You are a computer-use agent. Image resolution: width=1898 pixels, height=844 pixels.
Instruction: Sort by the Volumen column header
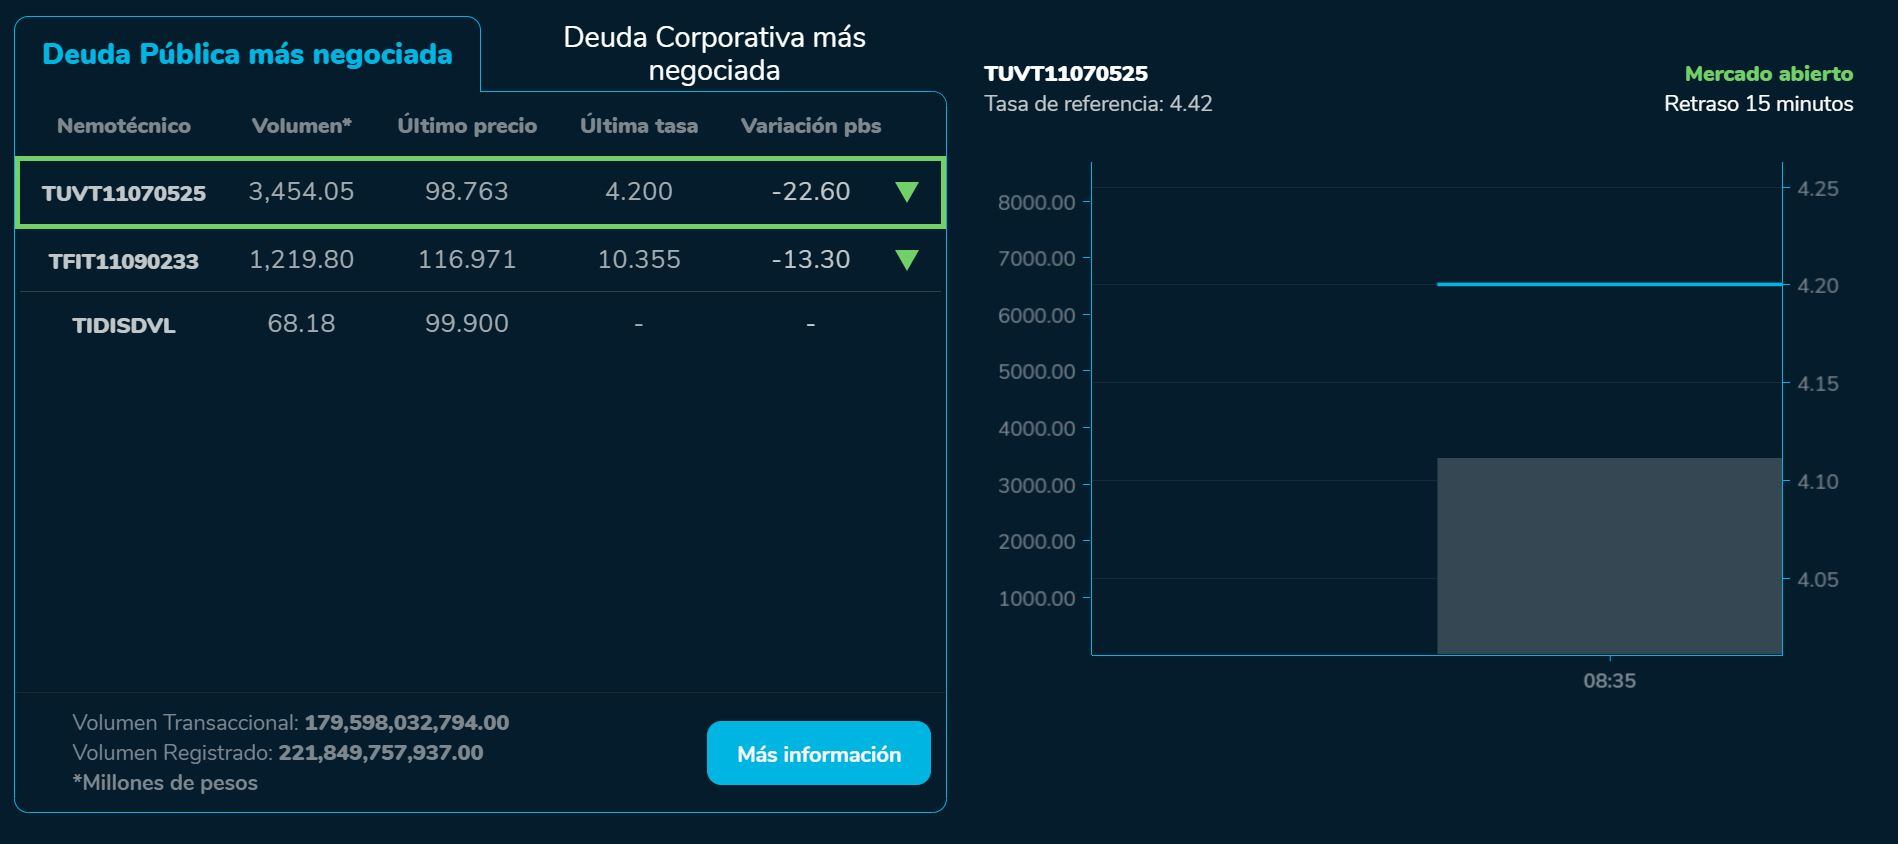click(x=302, y=126)
